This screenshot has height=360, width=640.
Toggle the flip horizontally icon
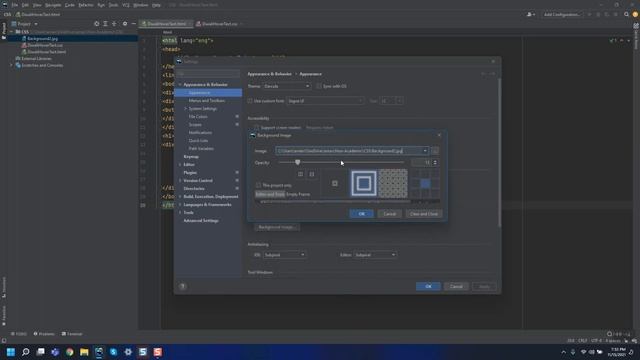coord(300,174)
